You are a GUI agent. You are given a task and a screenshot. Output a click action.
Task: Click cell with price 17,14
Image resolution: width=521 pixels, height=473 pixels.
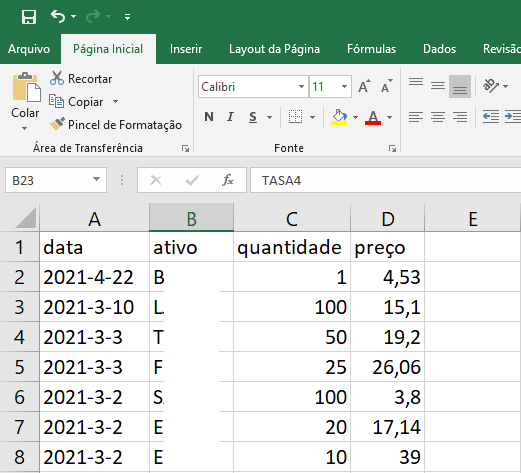tap(387, 427)
